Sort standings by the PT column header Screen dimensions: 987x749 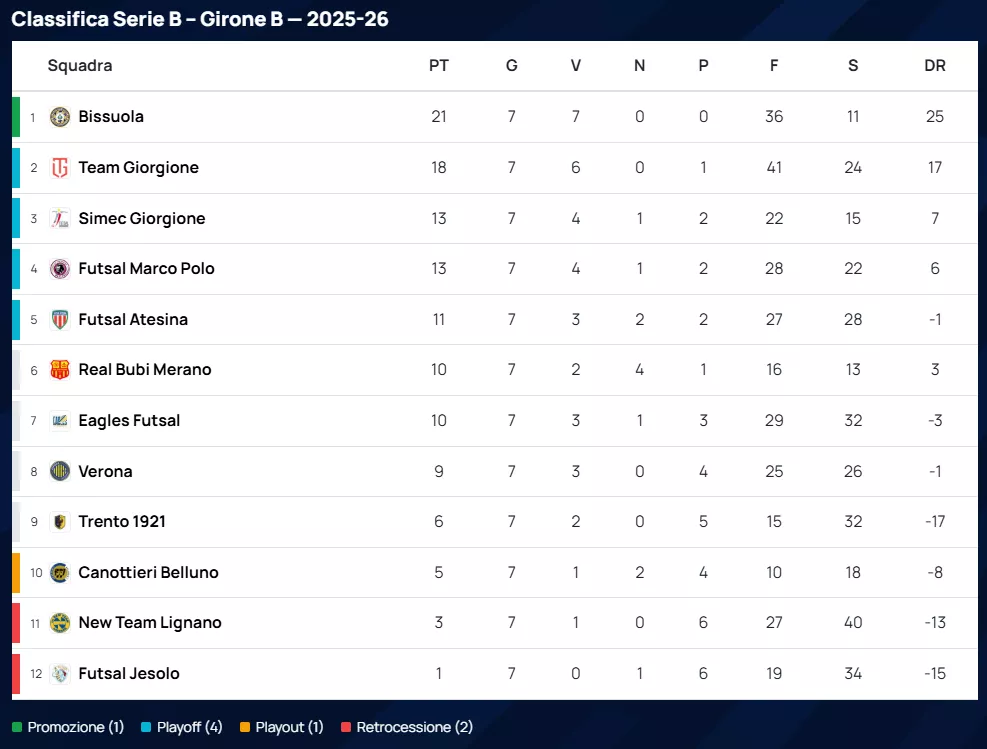[x=439, y=66]
